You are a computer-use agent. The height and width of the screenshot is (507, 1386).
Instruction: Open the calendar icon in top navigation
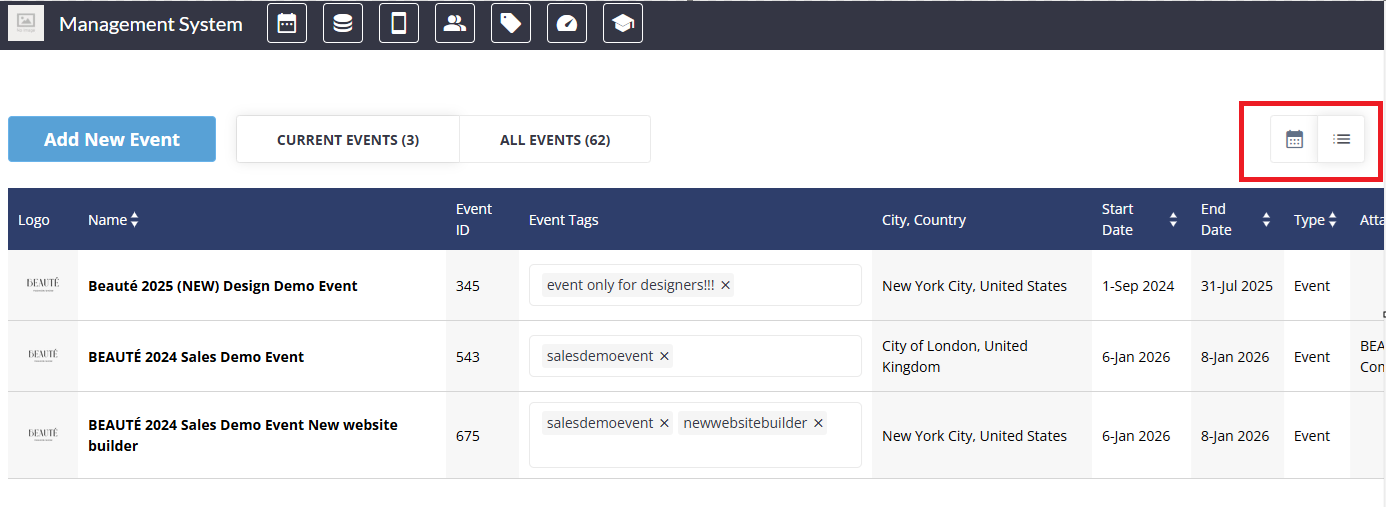(287, 24)
